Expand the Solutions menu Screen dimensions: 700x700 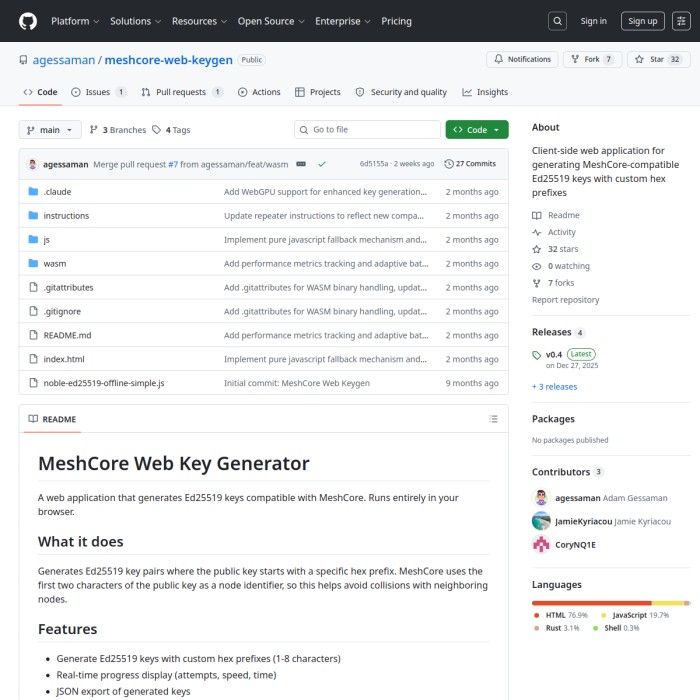click(135, 21)
